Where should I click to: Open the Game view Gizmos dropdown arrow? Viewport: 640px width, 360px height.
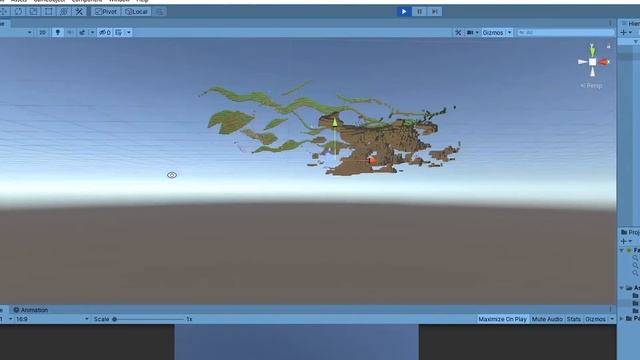(612, 319)
